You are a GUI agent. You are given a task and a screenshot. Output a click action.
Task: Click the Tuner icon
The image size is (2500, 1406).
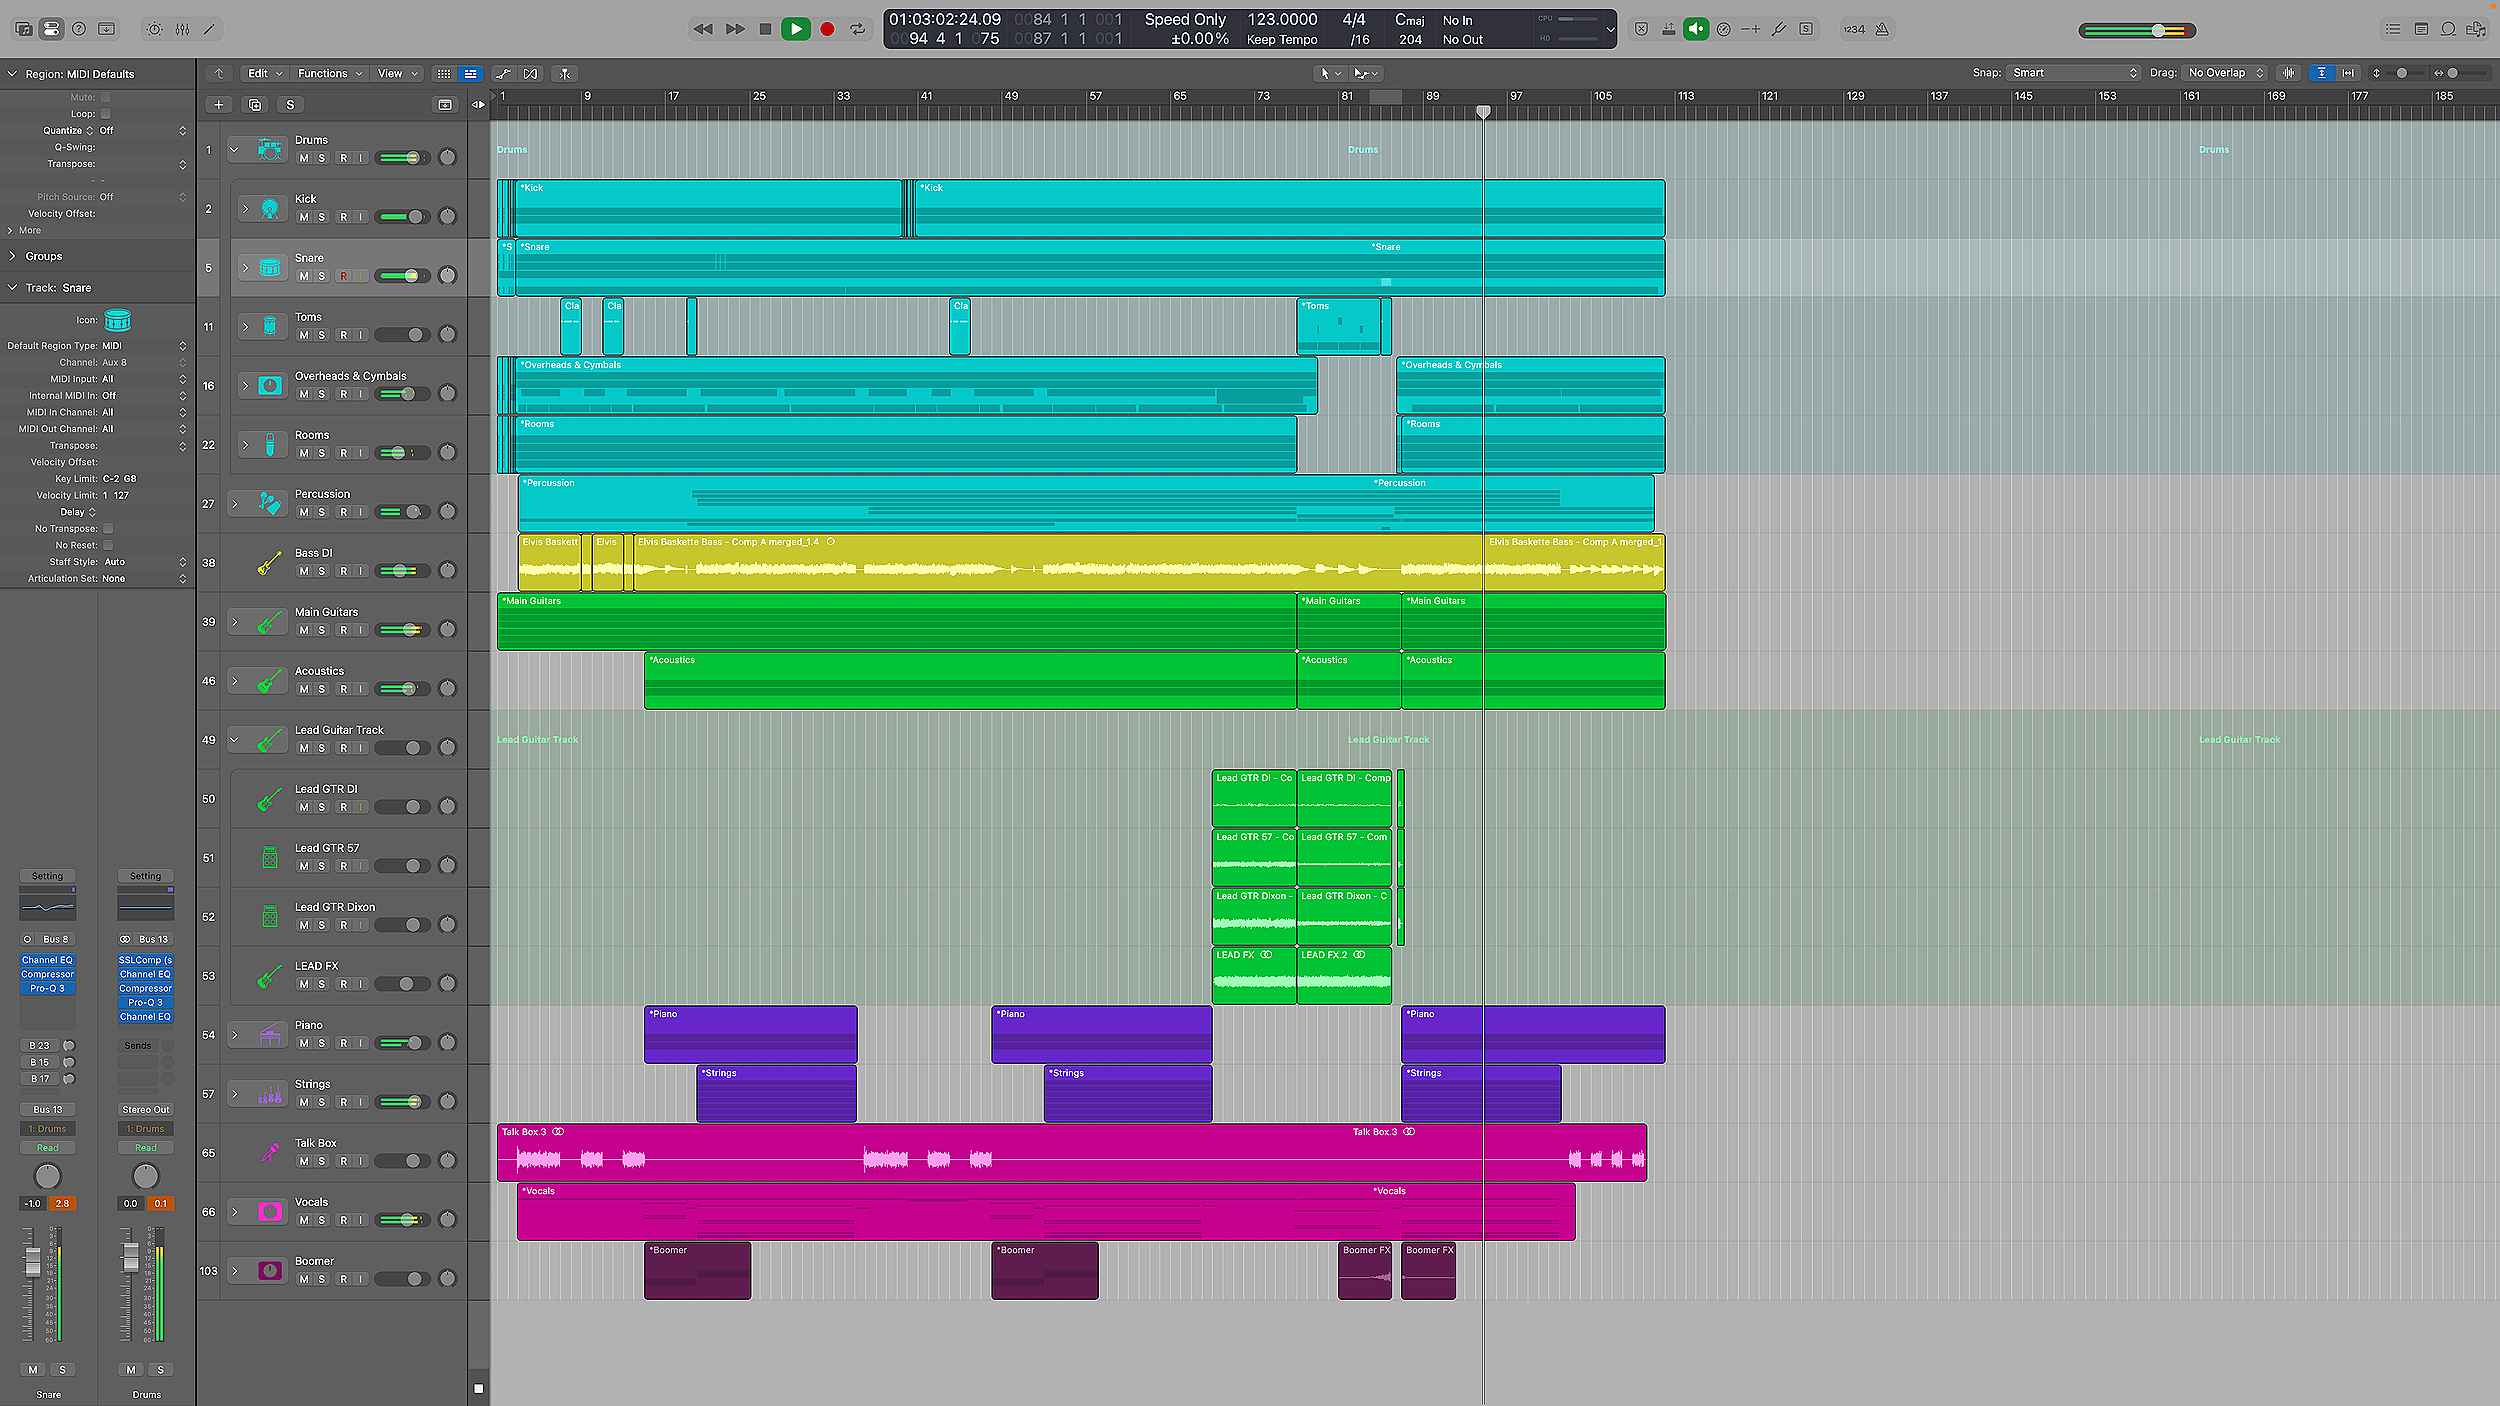point(1779,29)
